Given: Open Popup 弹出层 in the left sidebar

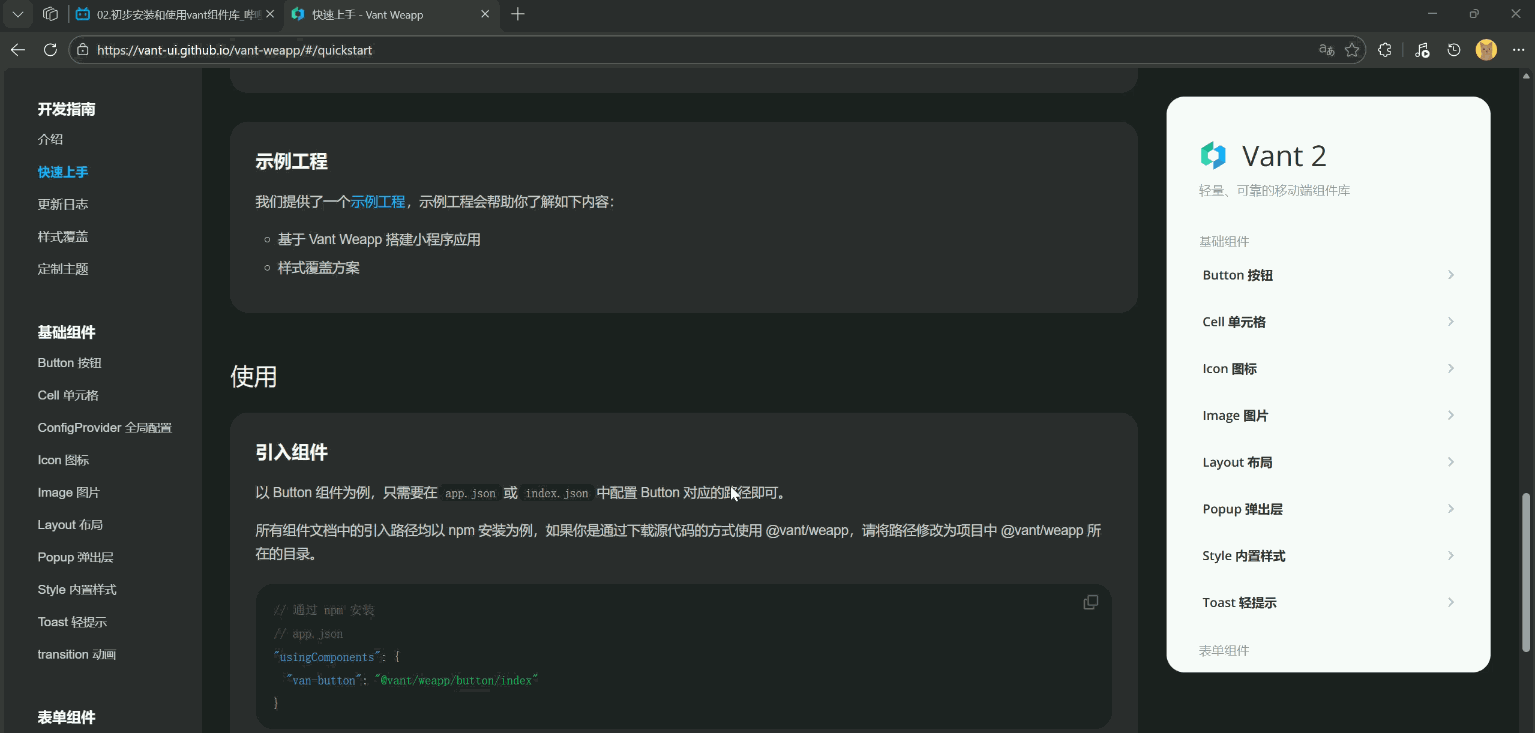Looking at the screenshot, I should pyautogui.click(x=76, y=557).
